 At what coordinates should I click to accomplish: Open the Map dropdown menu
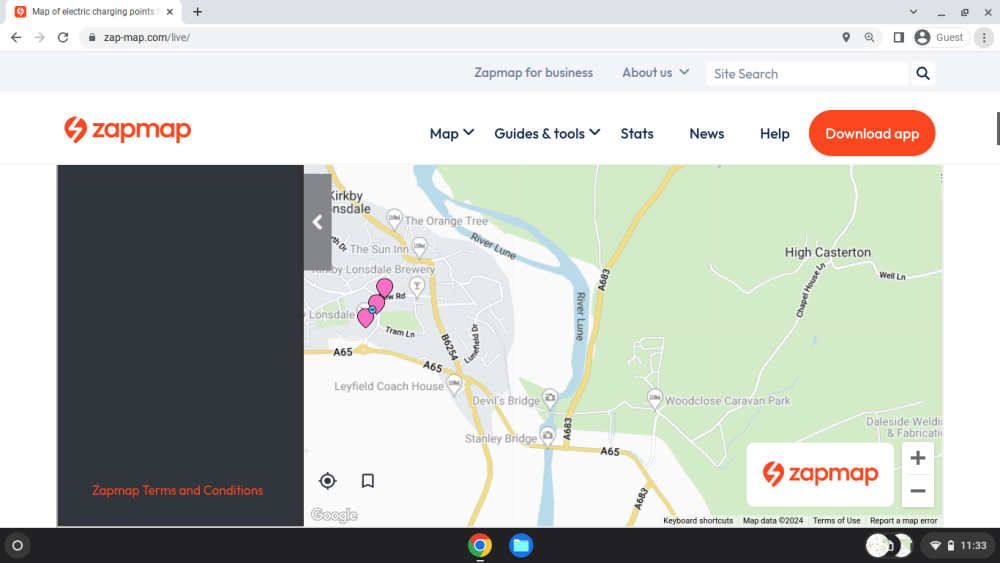tap(452, 133)
